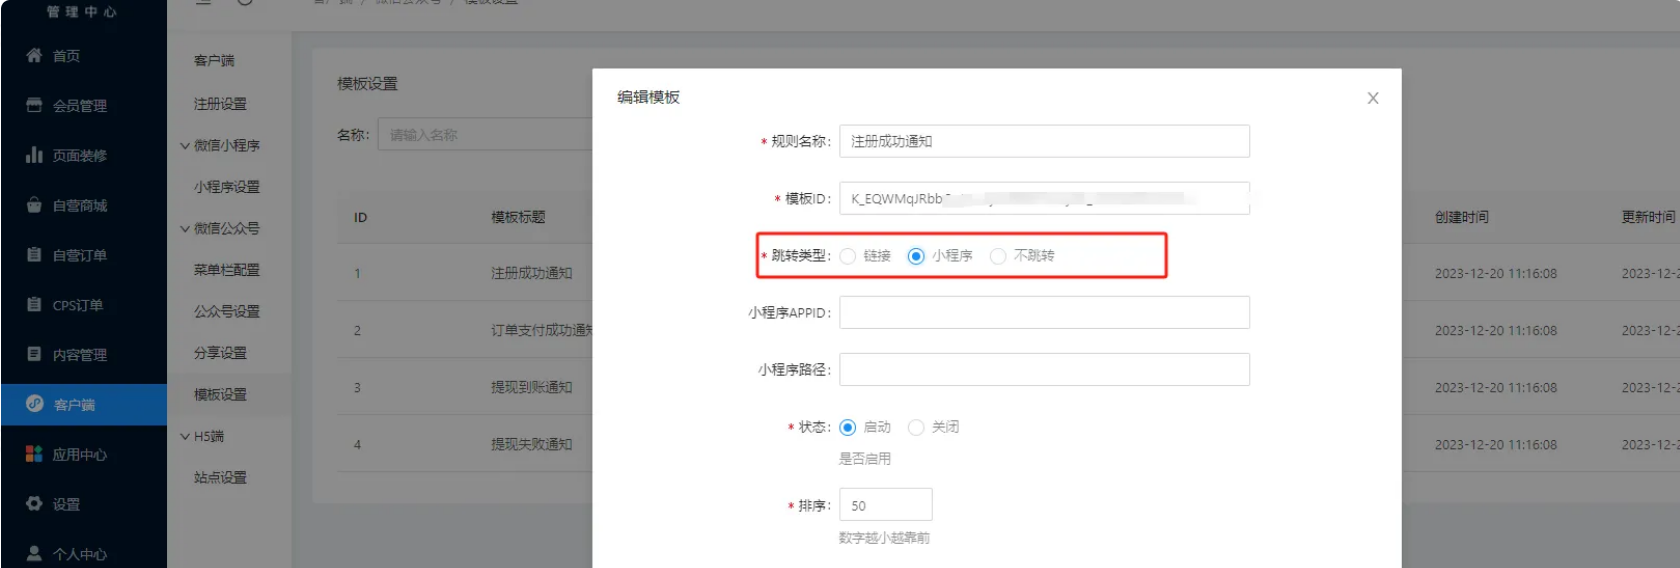Viewport: 1680px width, 568px height.
Task: Collapse the H5端 submenu group
Action: click(x=185, y=436)
